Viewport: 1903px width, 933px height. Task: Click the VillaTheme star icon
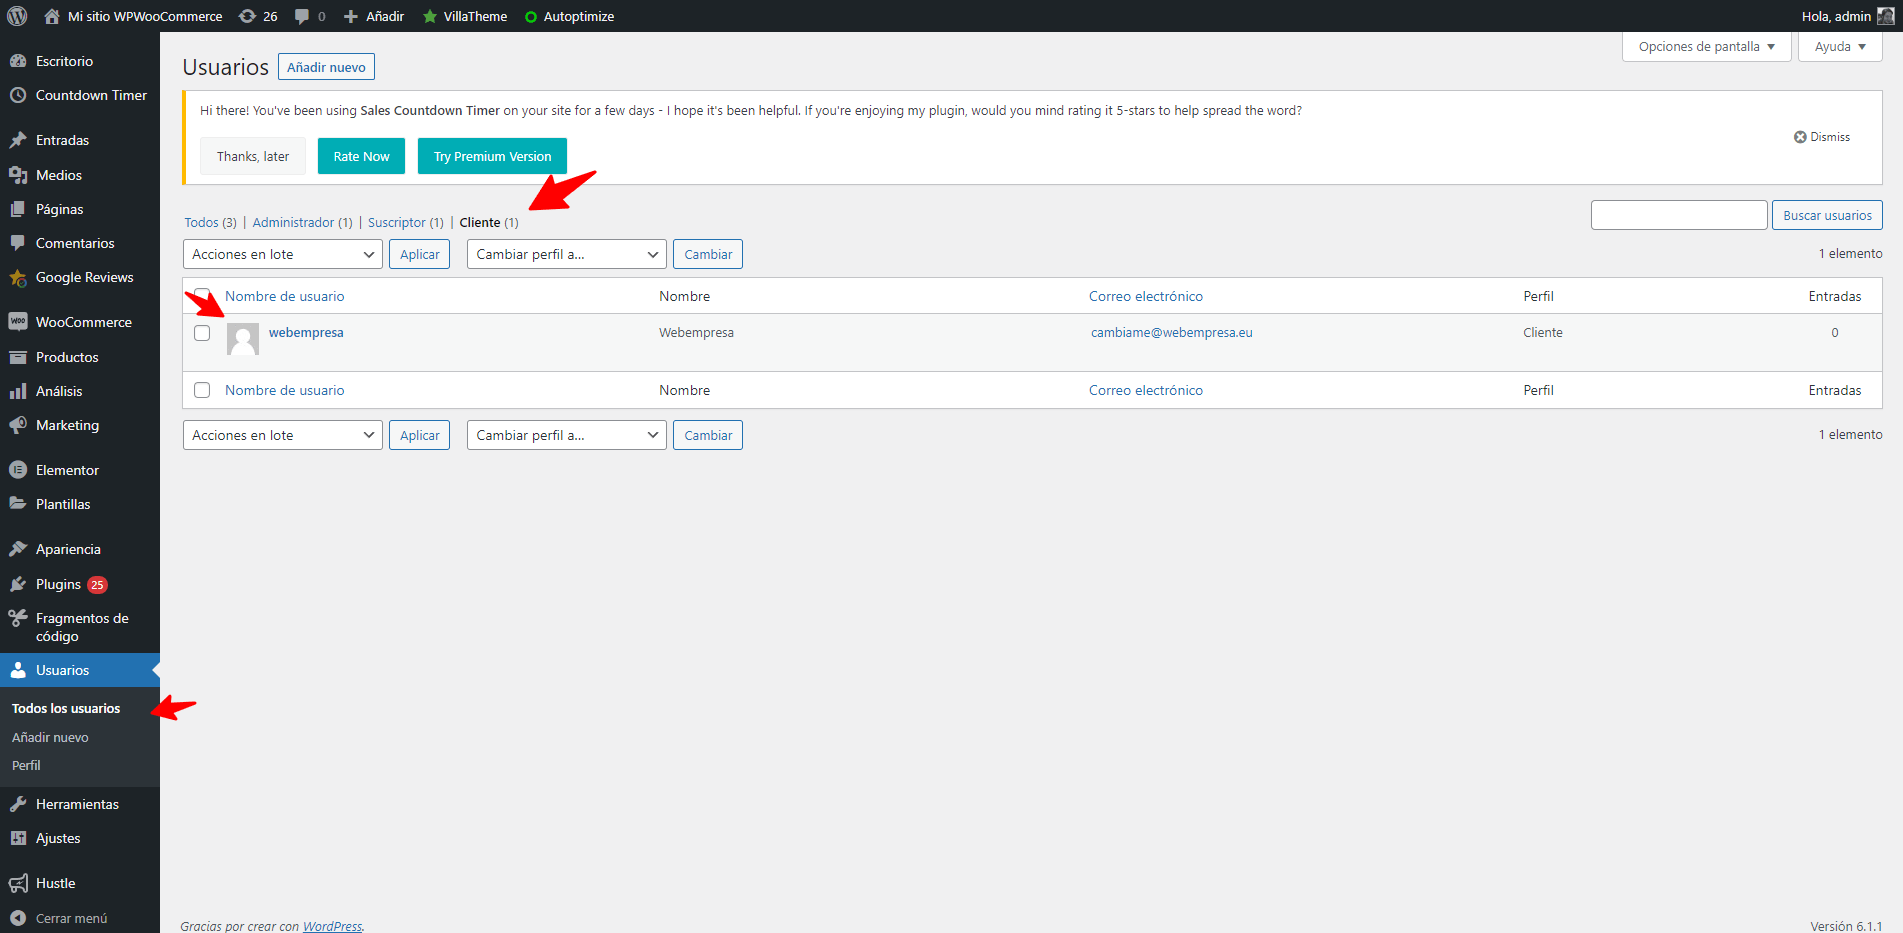[430, 16]
